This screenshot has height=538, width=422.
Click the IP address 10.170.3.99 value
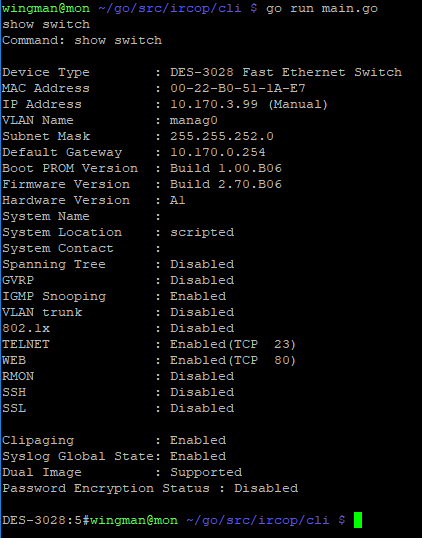[x=214, y=104]
